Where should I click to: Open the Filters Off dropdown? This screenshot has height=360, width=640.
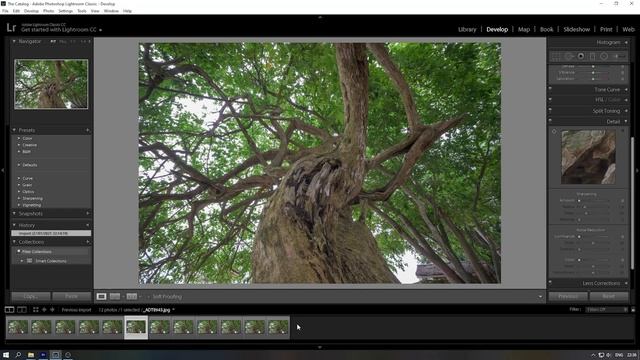pyautogui.click(x=607, y=310)
